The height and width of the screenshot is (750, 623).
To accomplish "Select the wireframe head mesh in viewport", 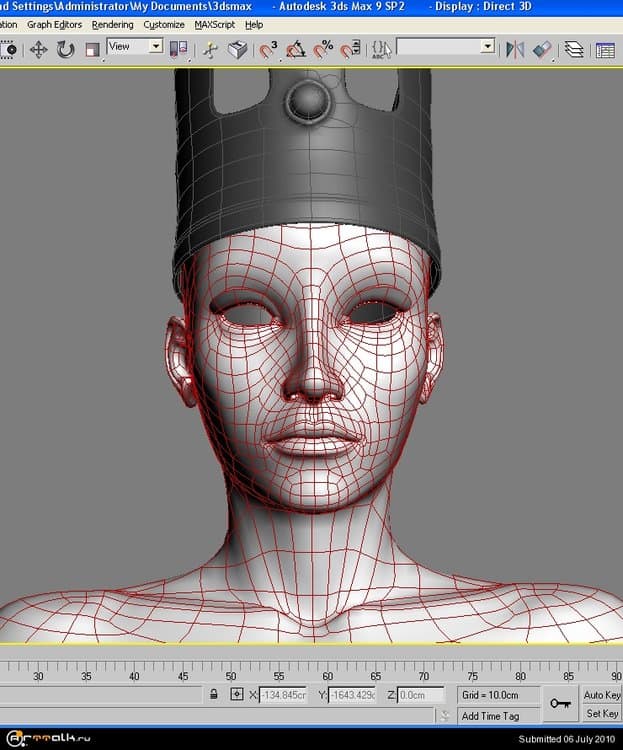I will pos(313,430).
